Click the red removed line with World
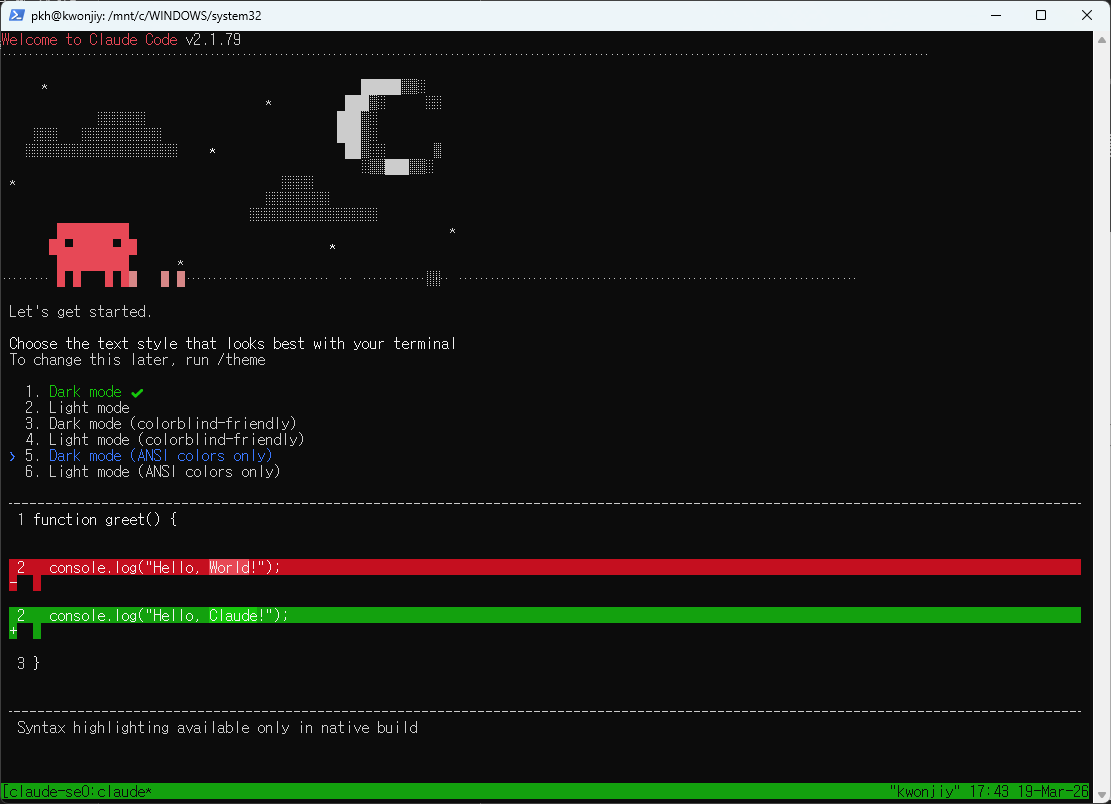The height and width of the screenshot is (804, 1111). point(545,567)
